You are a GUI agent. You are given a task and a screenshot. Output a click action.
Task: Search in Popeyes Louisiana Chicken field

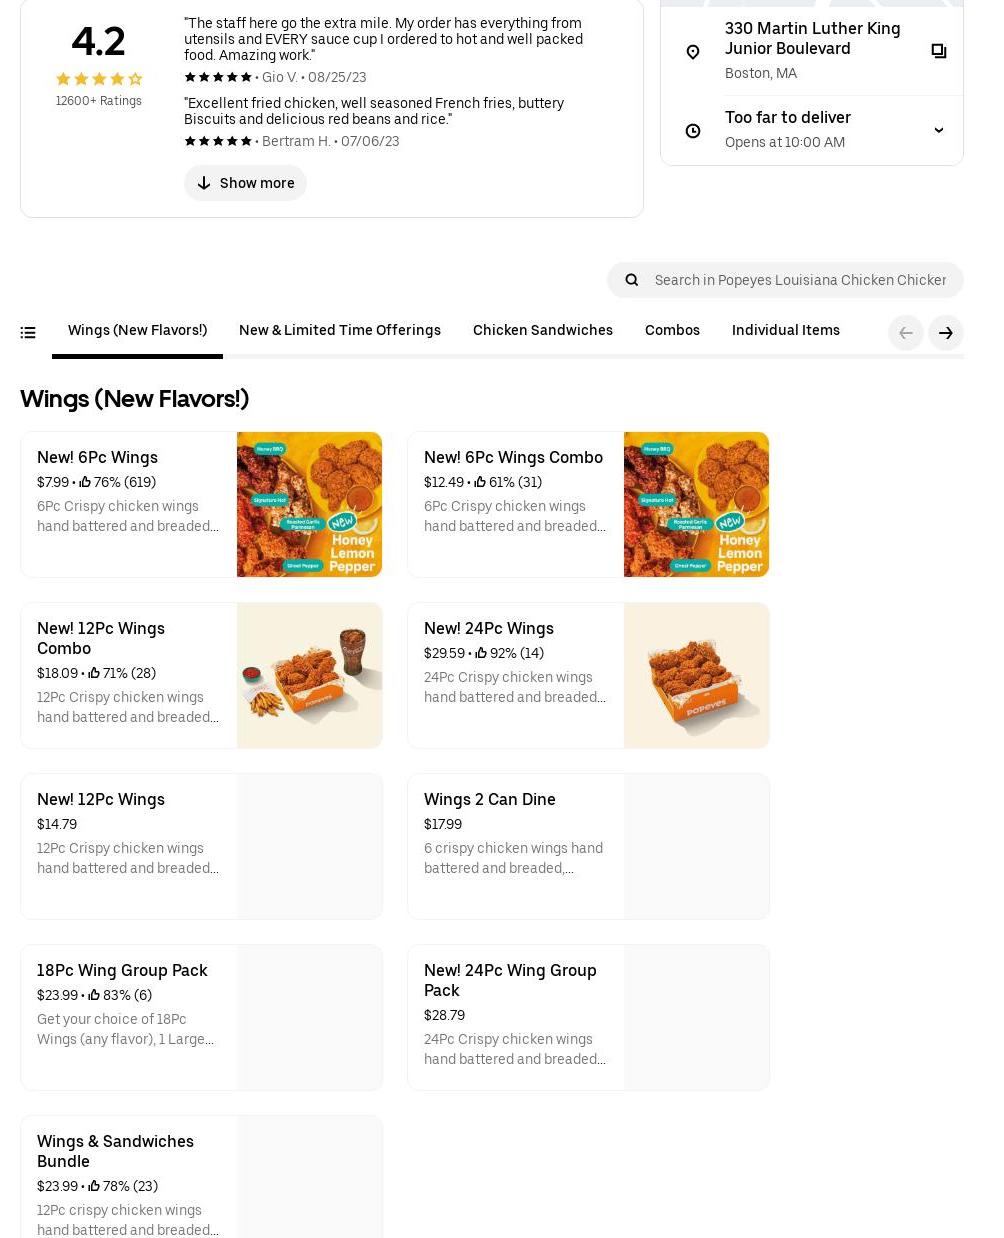click(800, 280)
